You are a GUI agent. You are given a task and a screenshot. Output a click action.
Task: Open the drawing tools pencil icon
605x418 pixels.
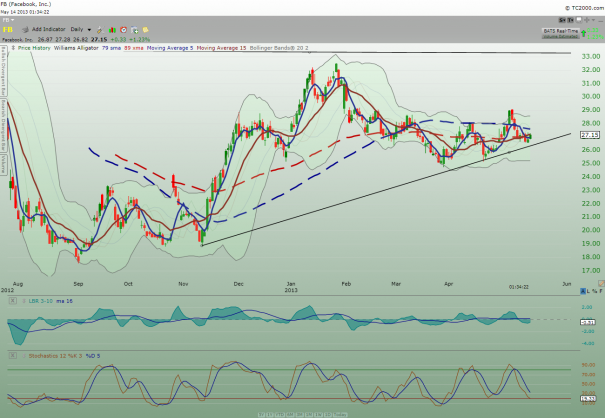pos(100,30)
